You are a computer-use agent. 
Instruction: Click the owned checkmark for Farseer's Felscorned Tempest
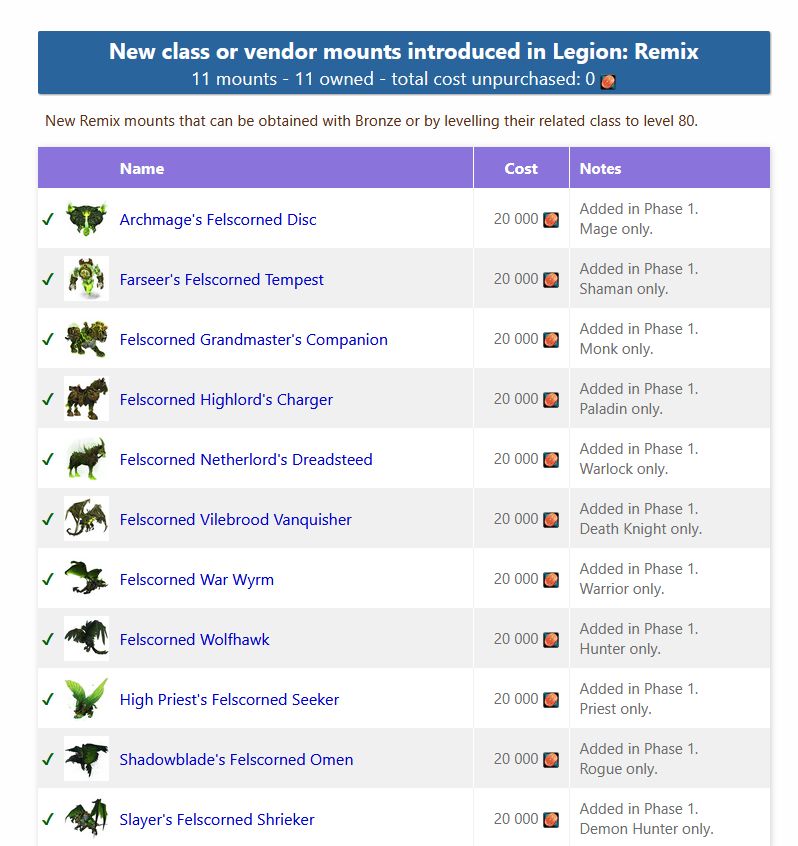click(48, 279)
